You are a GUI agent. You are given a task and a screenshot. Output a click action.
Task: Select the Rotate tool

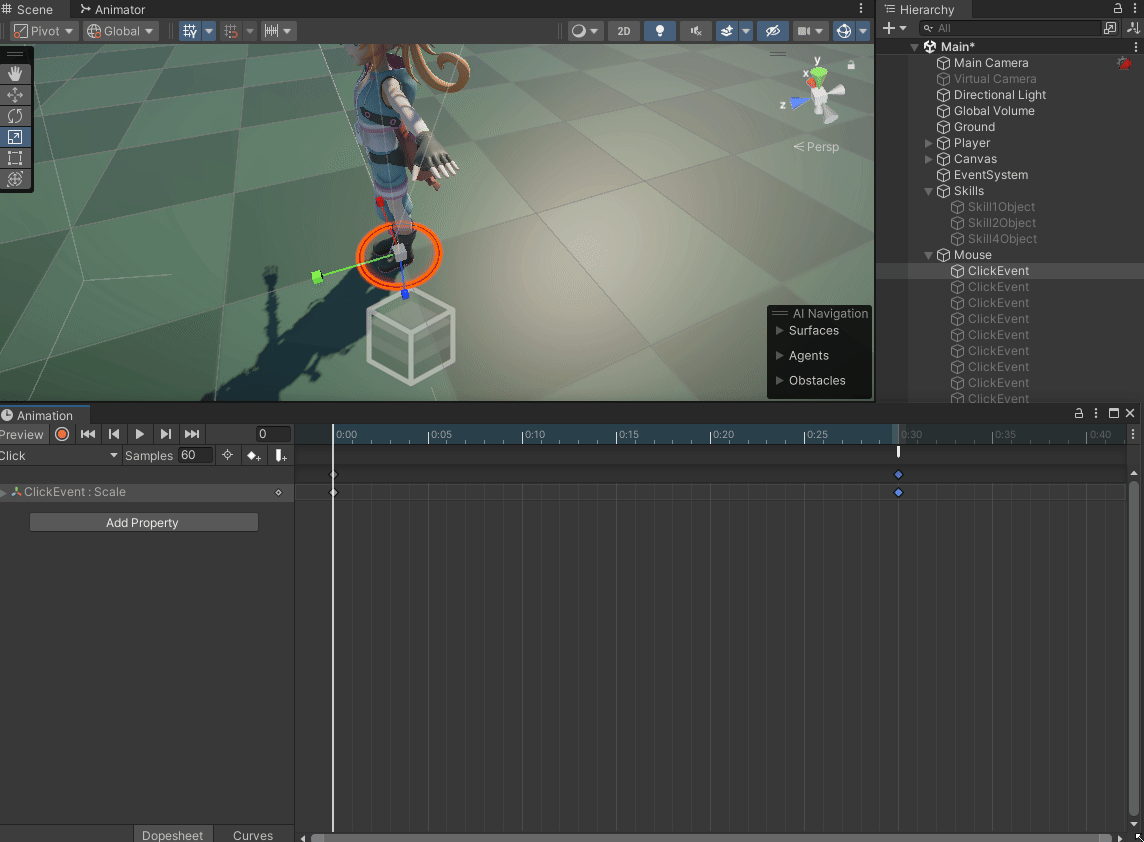pyautogui.click(x=15, y=116)
